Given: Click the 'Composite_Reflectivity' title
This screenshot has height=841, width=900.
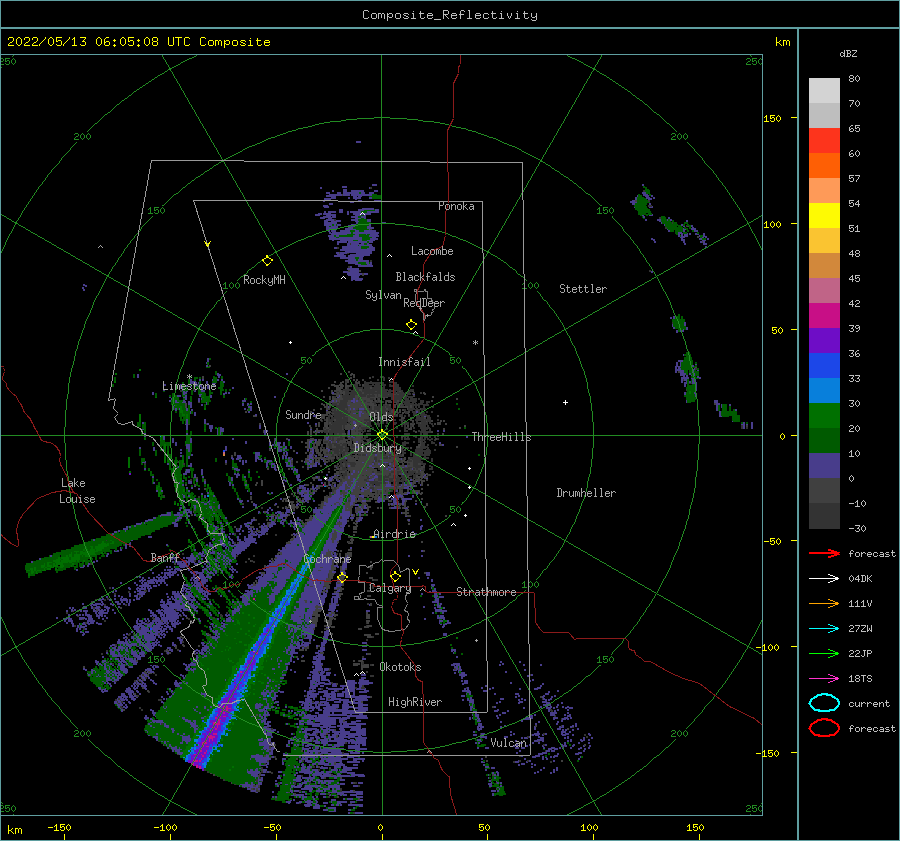Looking at the screenshot, I should (x=450, y=15).
